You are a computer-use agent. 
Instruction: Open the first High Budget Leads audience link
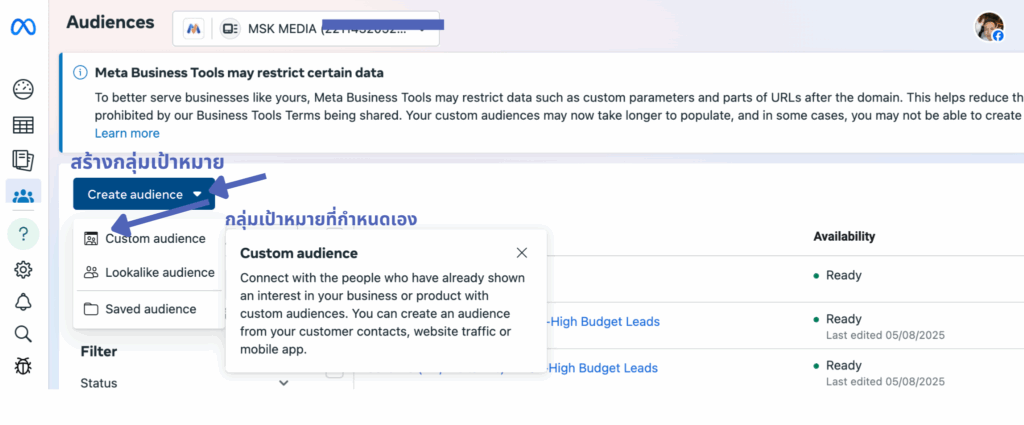click(603, 321)
